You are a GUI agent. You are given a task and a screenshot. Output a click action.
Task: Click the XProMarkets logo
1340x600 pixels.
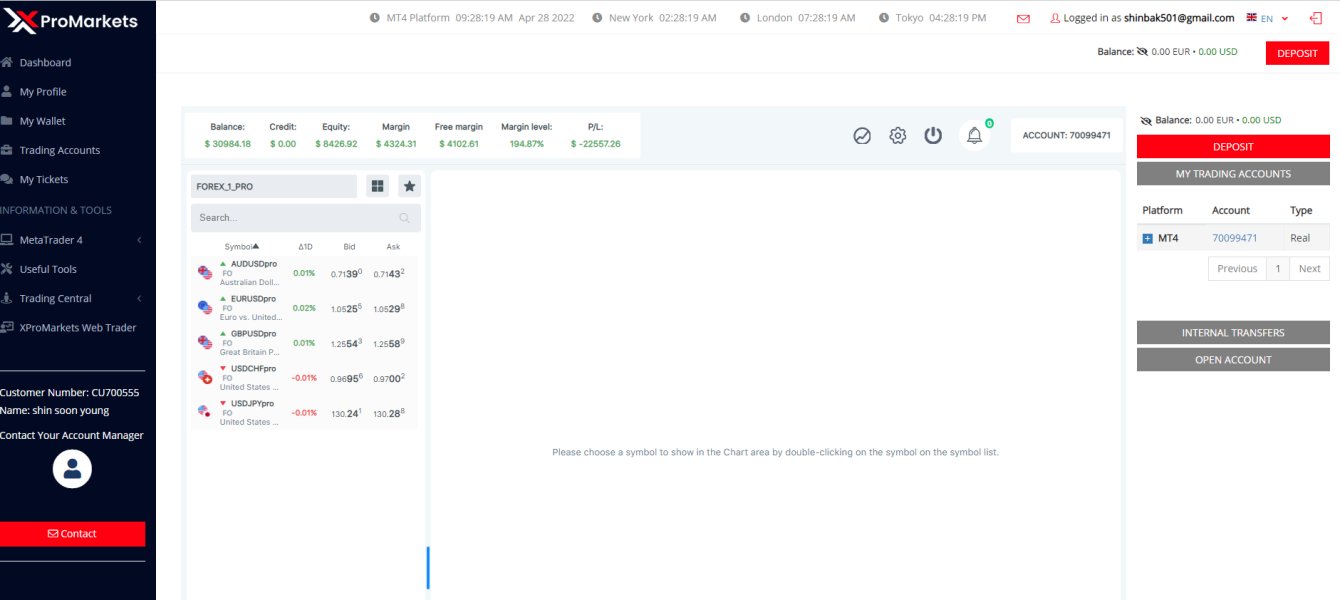[x=70, y=20]
